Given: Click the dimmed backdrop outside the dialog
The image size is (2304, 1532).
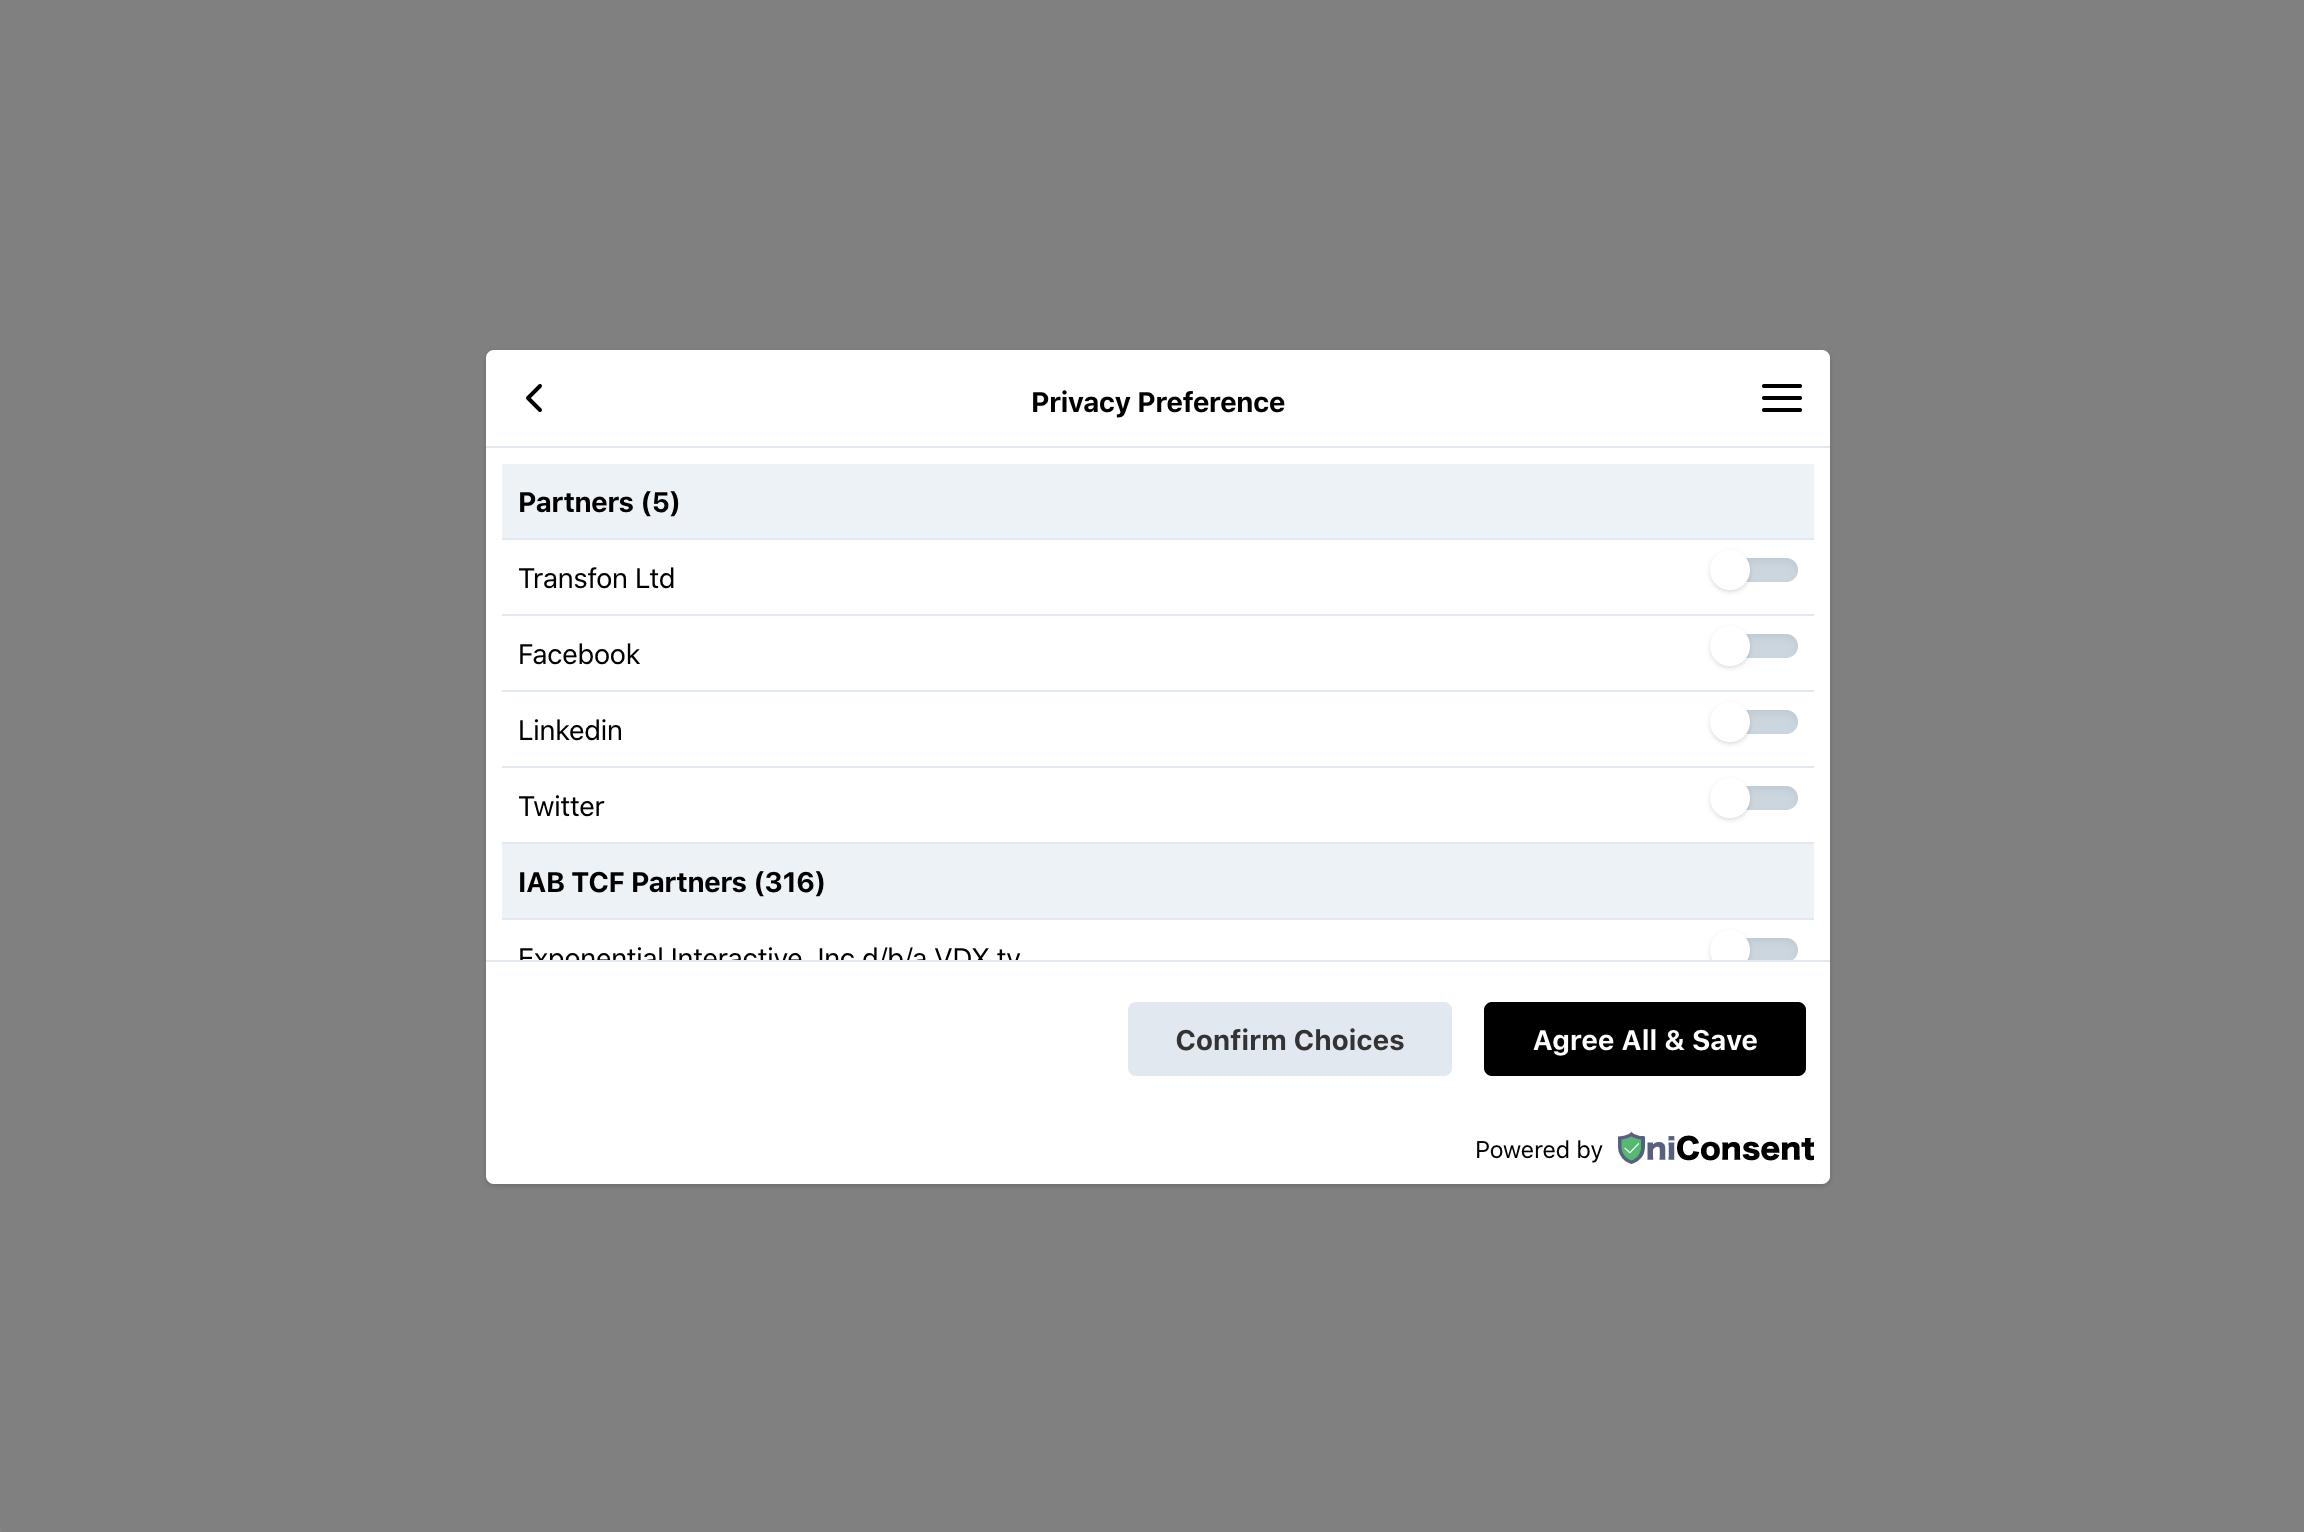Looking at the screenshot, I should pyautogui.click(x=240, y=760).
